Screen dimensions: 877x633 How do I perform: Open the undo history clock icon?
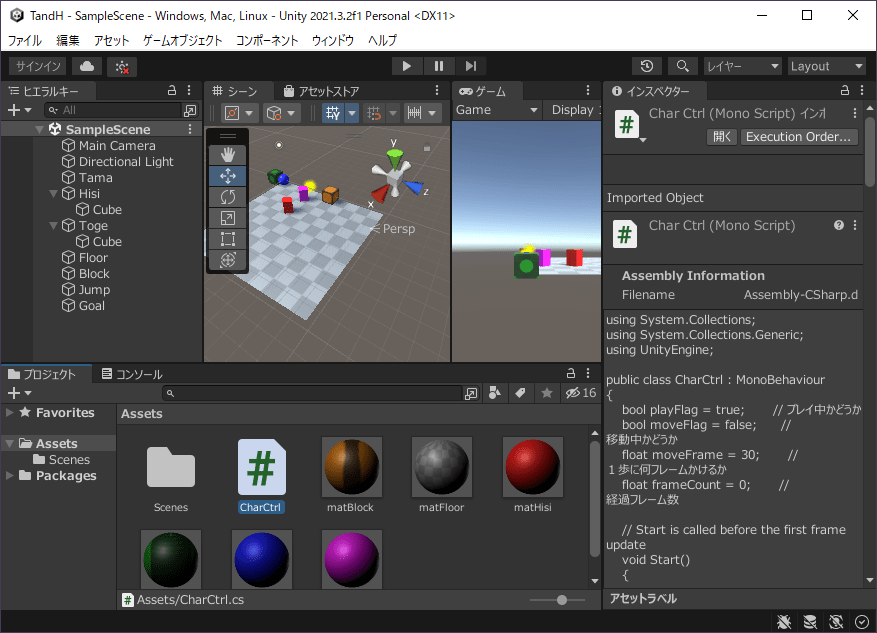coord(647,66)
